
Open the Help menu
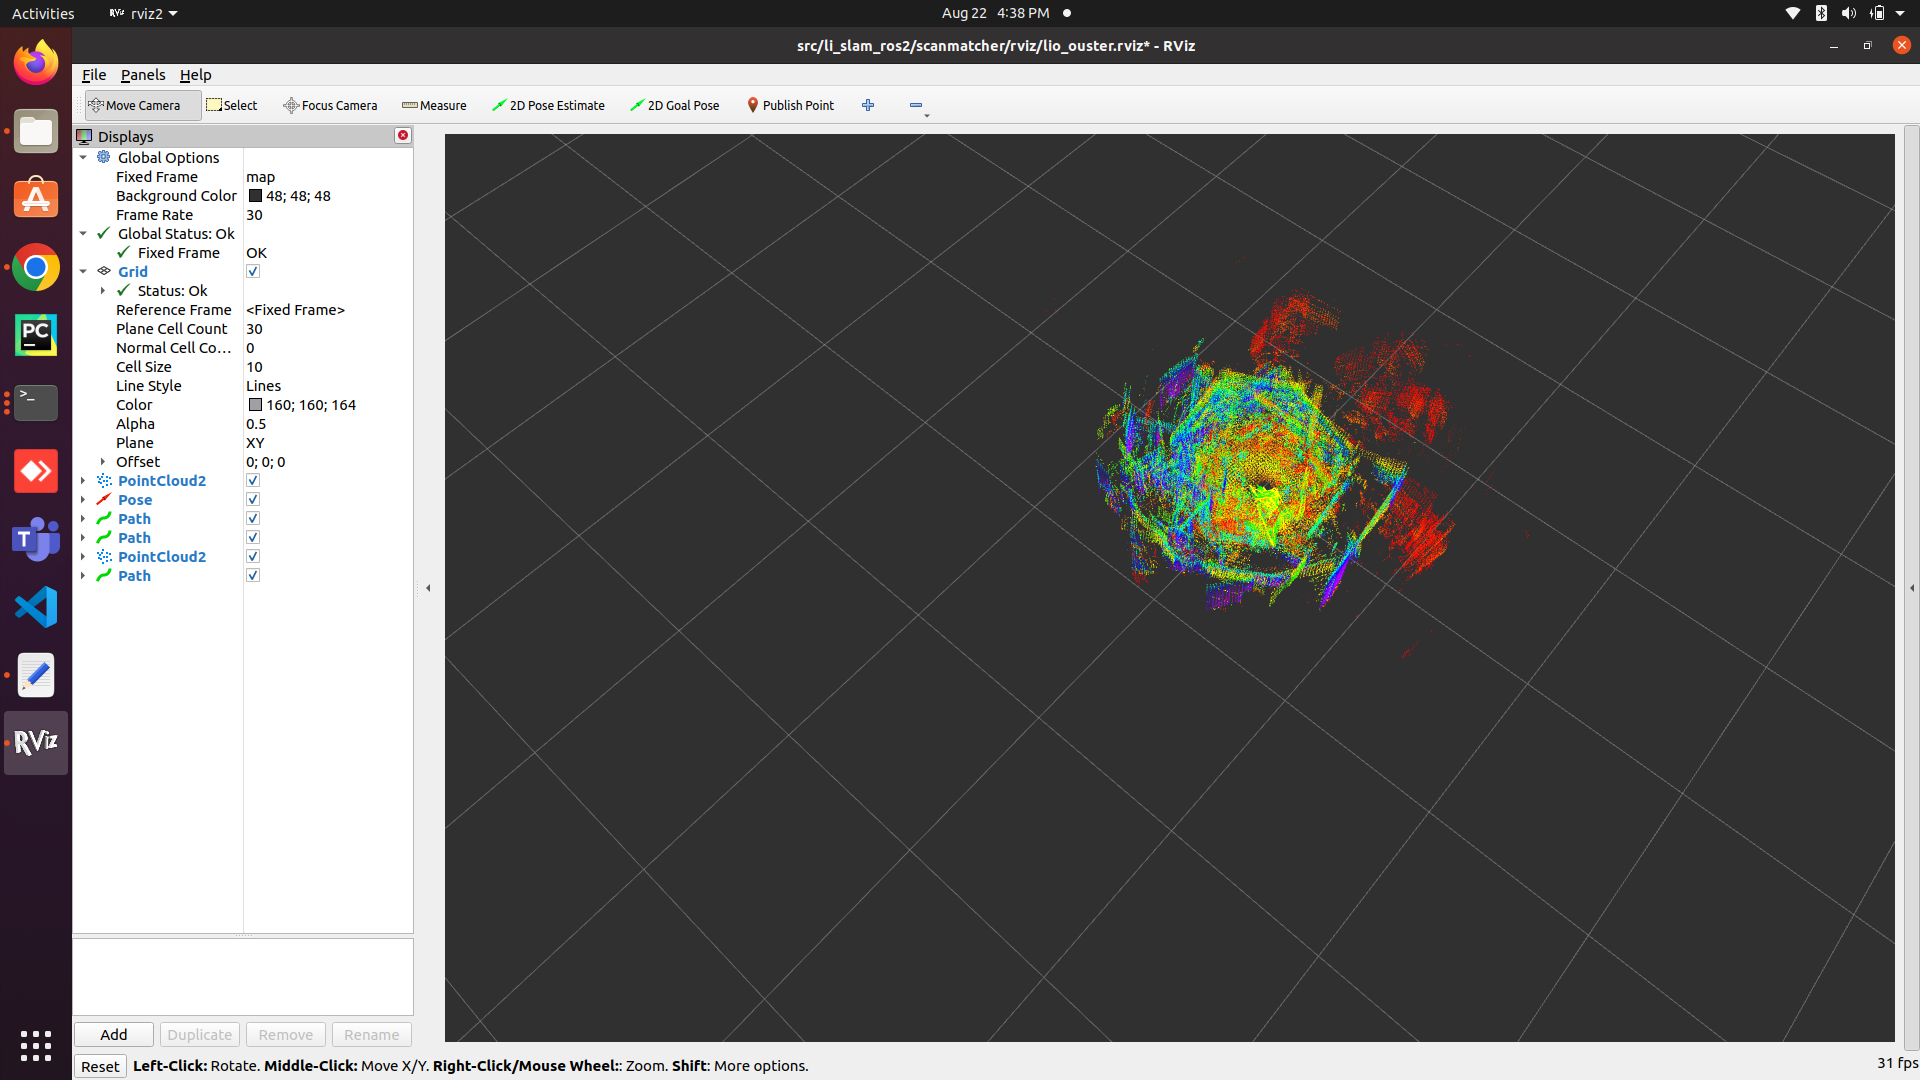[195, 75]
